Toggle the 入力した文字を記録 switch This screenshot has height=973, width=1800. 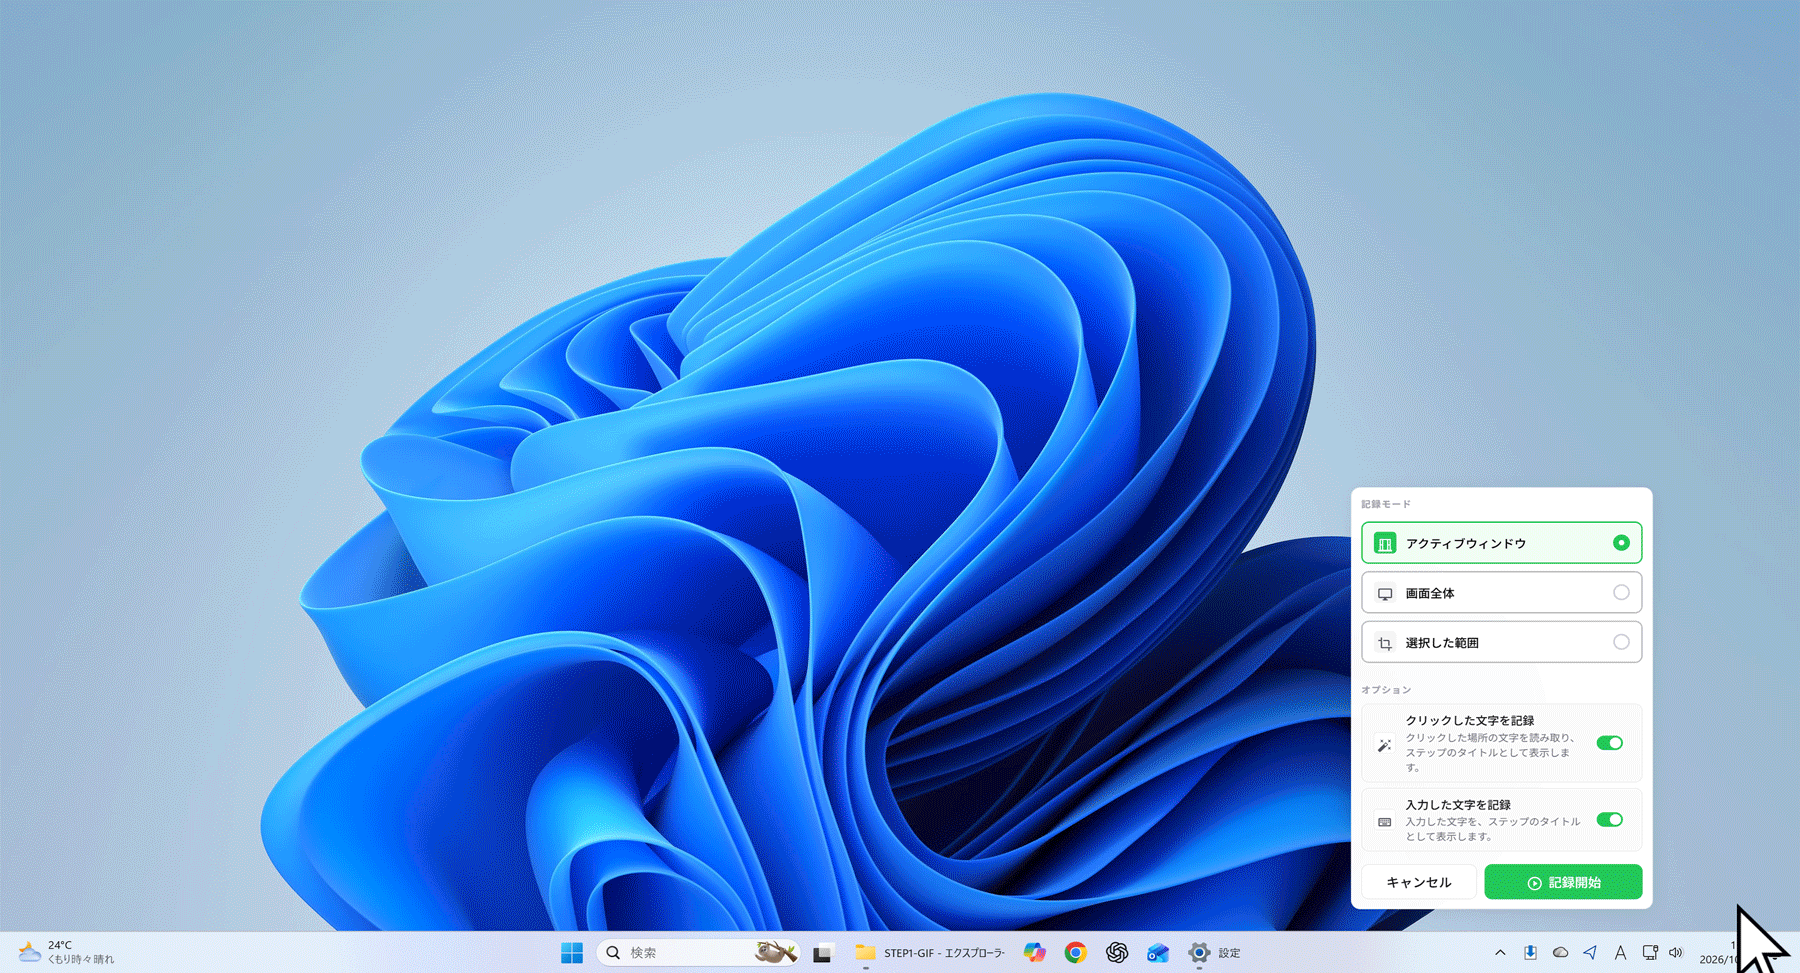[x=1609, y=820]
